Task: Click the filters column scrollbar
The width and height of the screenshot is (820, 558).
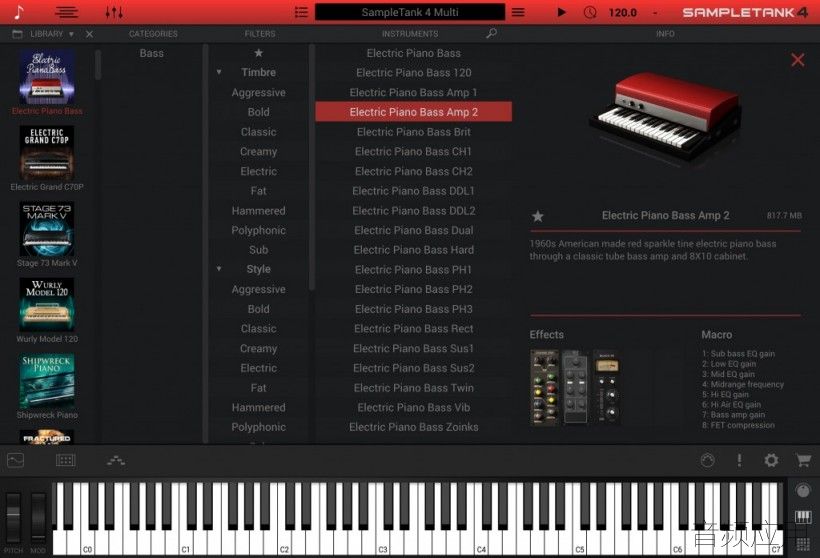Action: coord(312,167)
